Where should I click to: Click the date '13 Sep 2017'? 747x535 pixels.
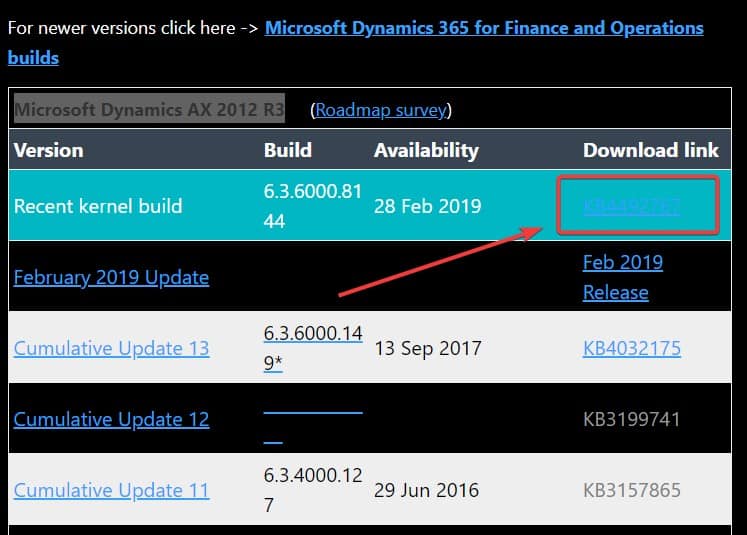click(428, 348)
